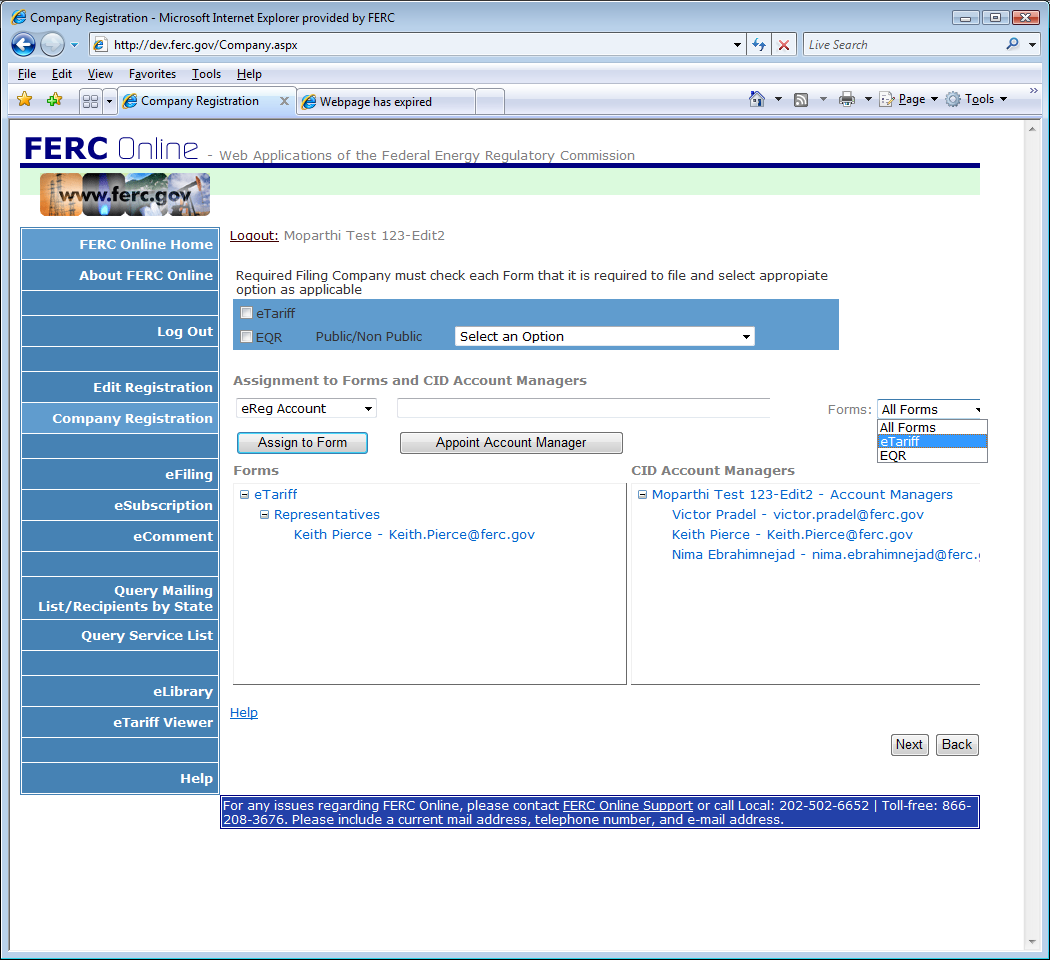
Task: Click the Help link below Forms panel
Action: click(244, 712)
